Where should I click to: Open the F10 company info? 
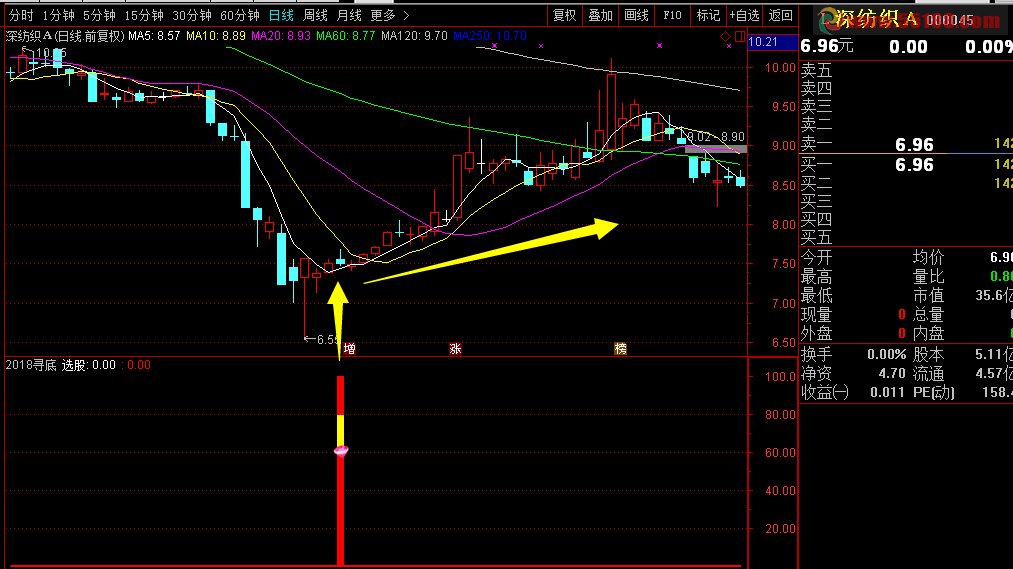[x=672, y=15]
